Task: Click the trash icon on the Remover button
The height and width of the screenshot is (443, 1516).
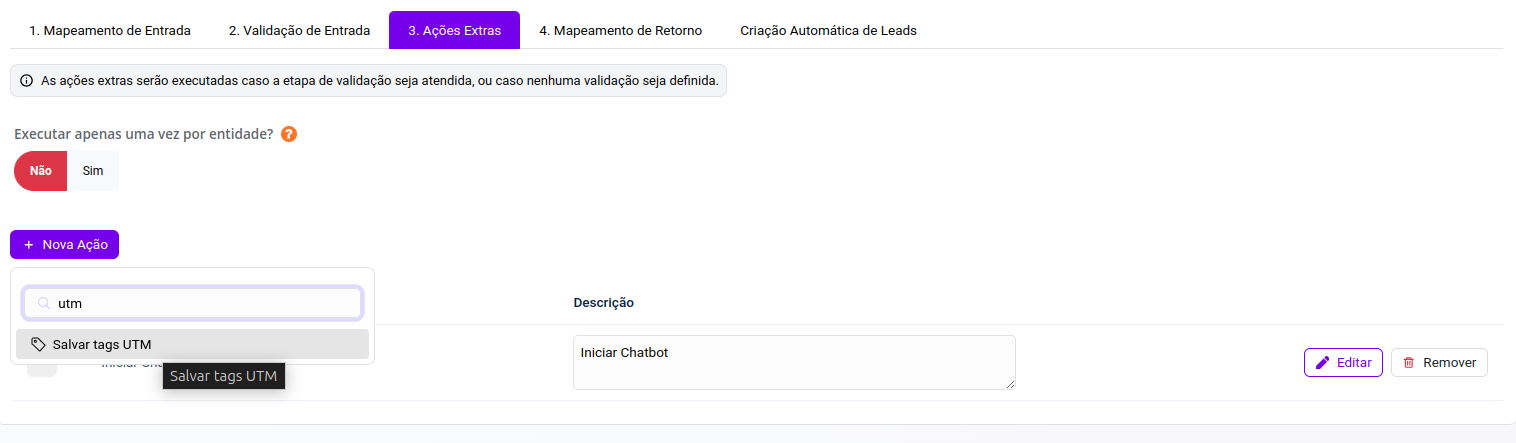Action: click(x=1409, y=363)
